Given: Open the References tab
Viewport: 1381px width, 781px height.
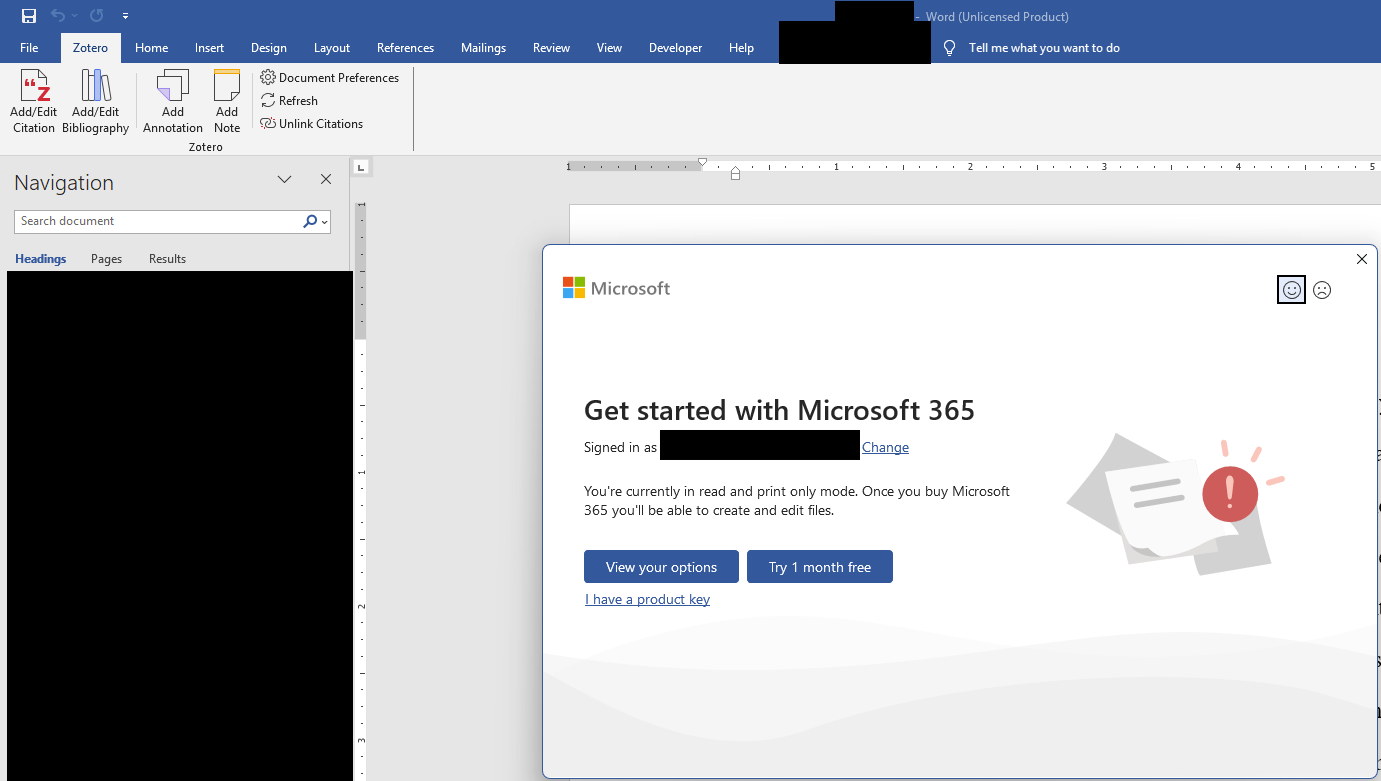Looking at the screenshot, I should pyautogui.click(x=405, y=47).
